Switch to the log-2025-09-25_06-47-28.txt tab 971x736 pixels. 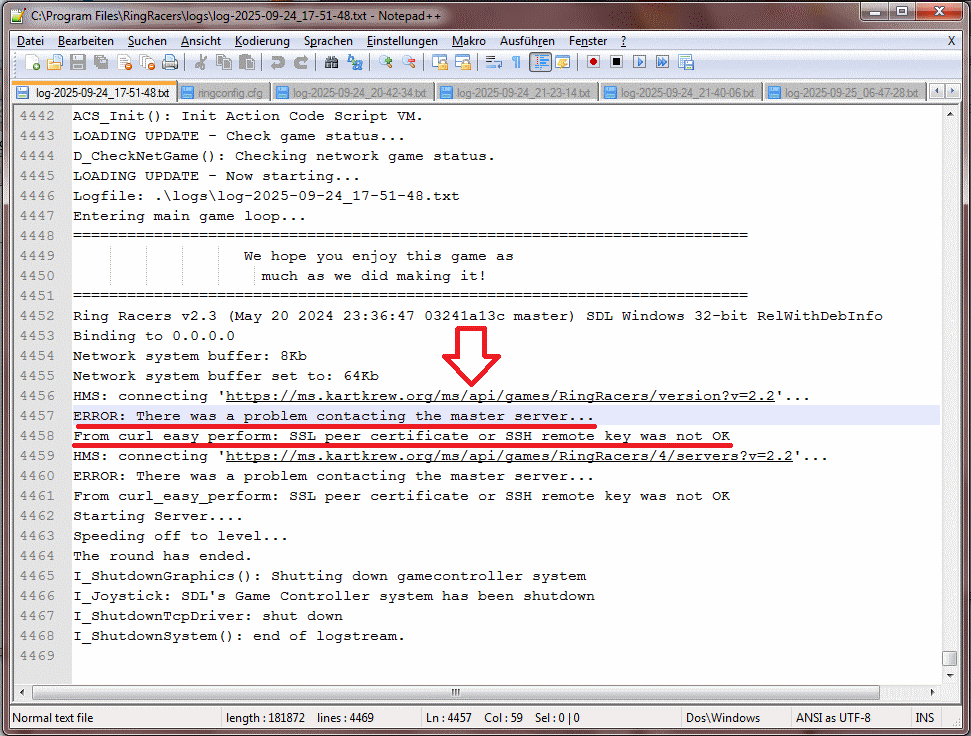pyautogui.click(x=844, y=93)
